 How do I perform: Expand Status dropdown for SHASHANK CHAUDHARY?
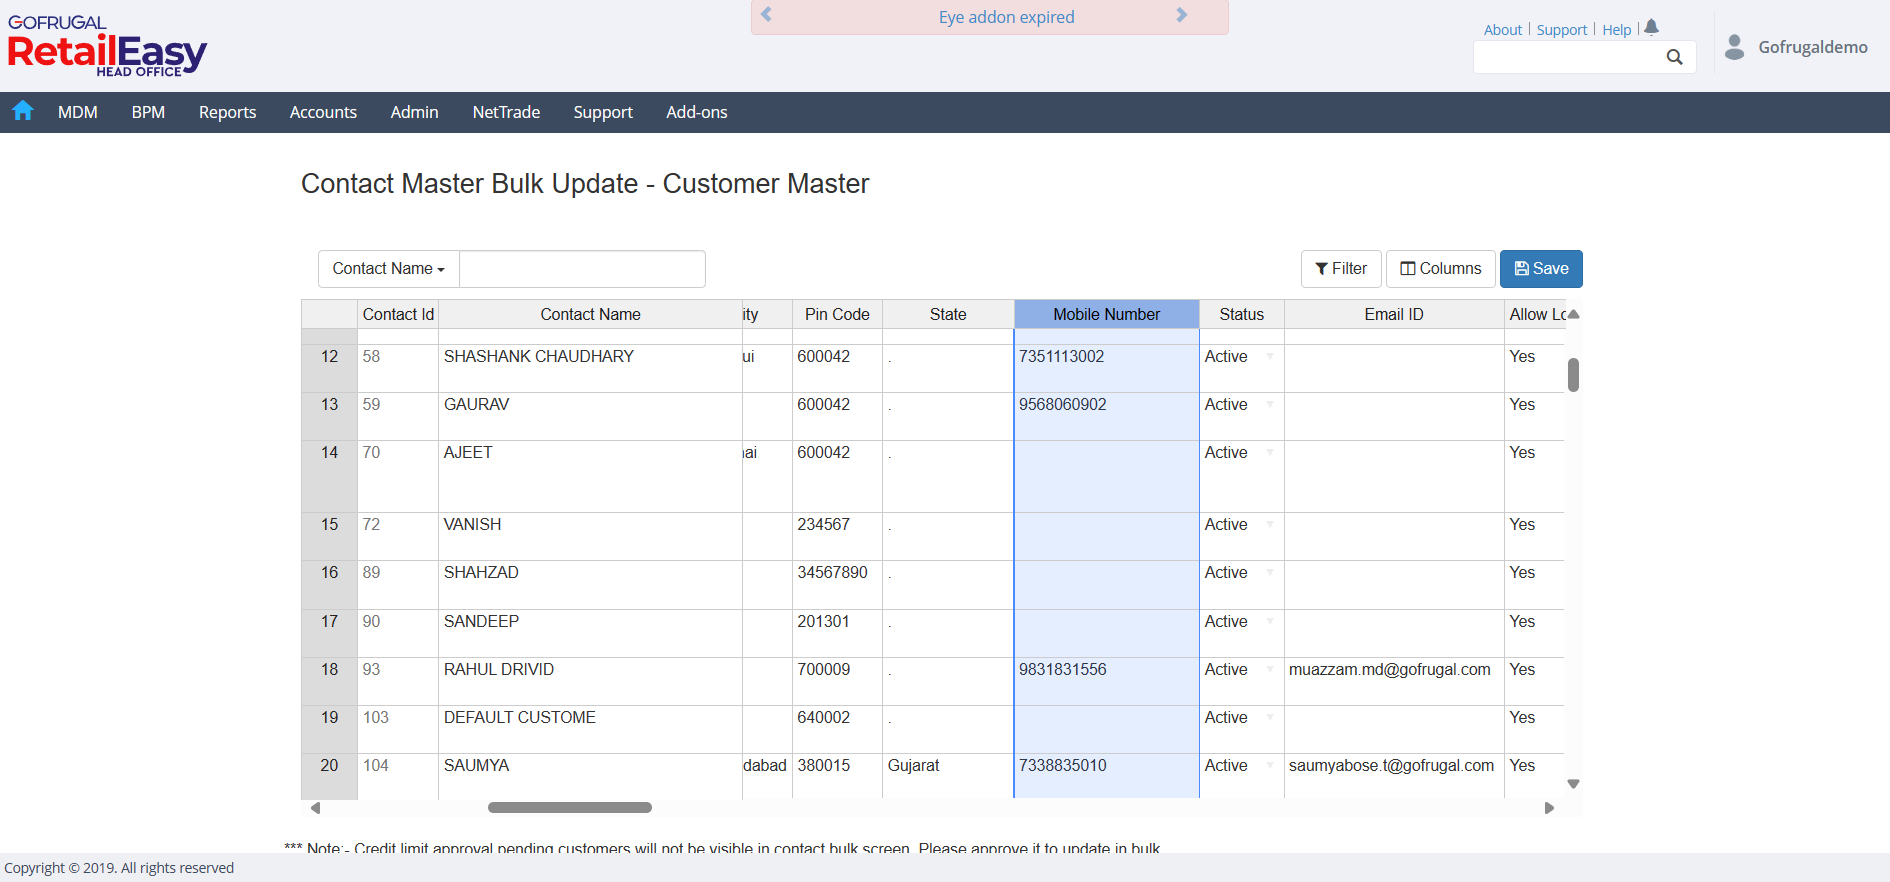point(1270,357)
